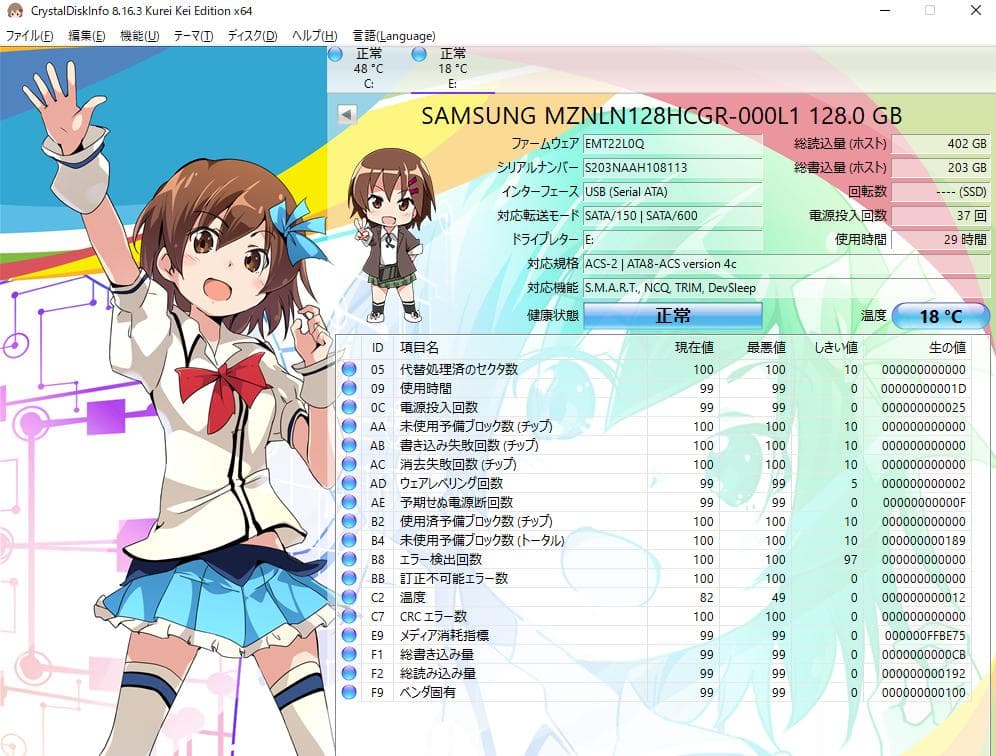Click the disk title SAMSUNG MZNLN128HCGR-000L1 128.0 GB

click(x=661, y=116)
